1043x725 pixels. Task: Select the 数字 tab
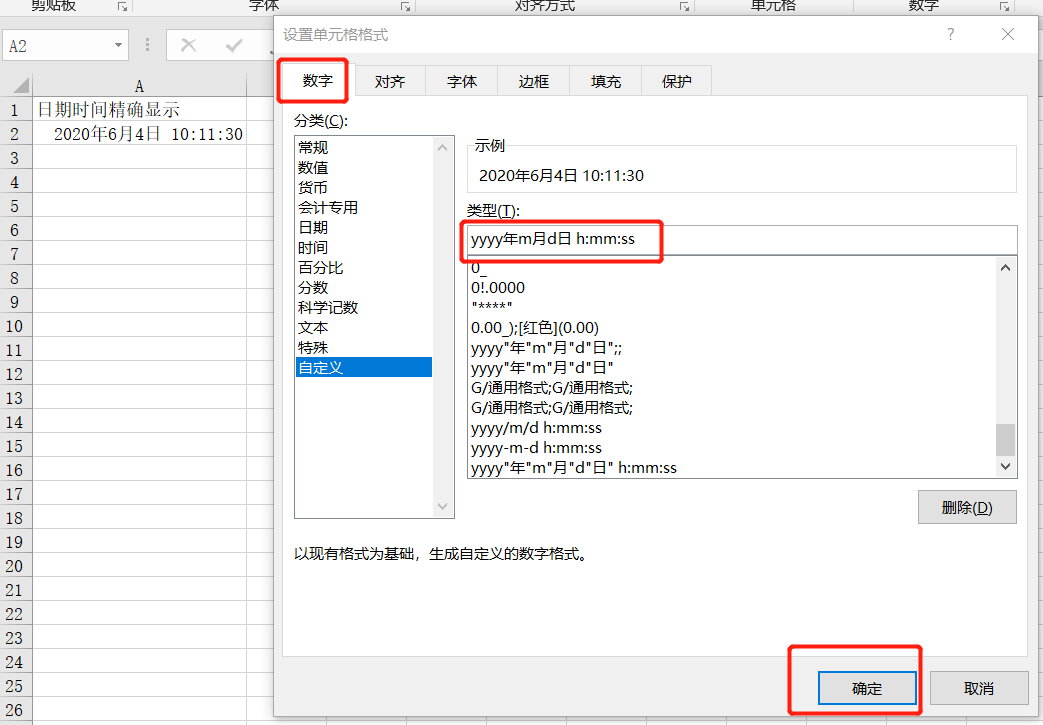click(x=317, y=80)
